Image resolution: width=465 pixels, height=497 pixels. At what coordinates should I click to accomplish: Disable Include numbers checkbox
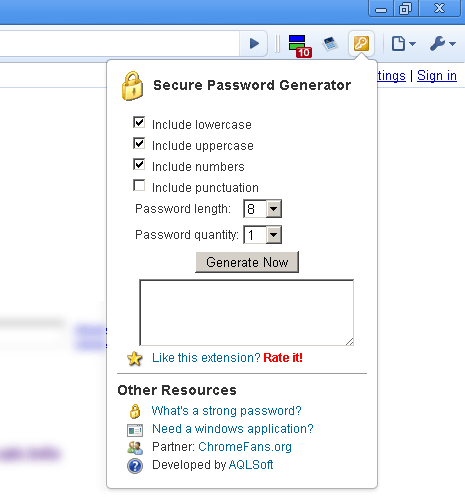point(139,164)
